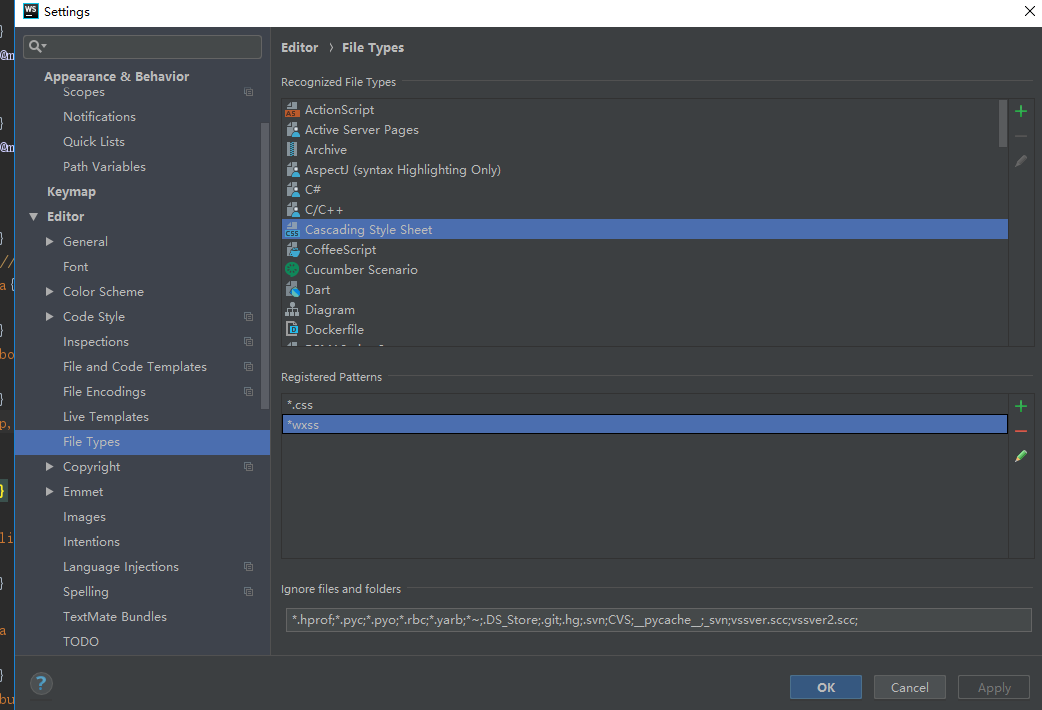Click project-level icon next to Code Style
1042x710 pixels.
coord(249,316)
